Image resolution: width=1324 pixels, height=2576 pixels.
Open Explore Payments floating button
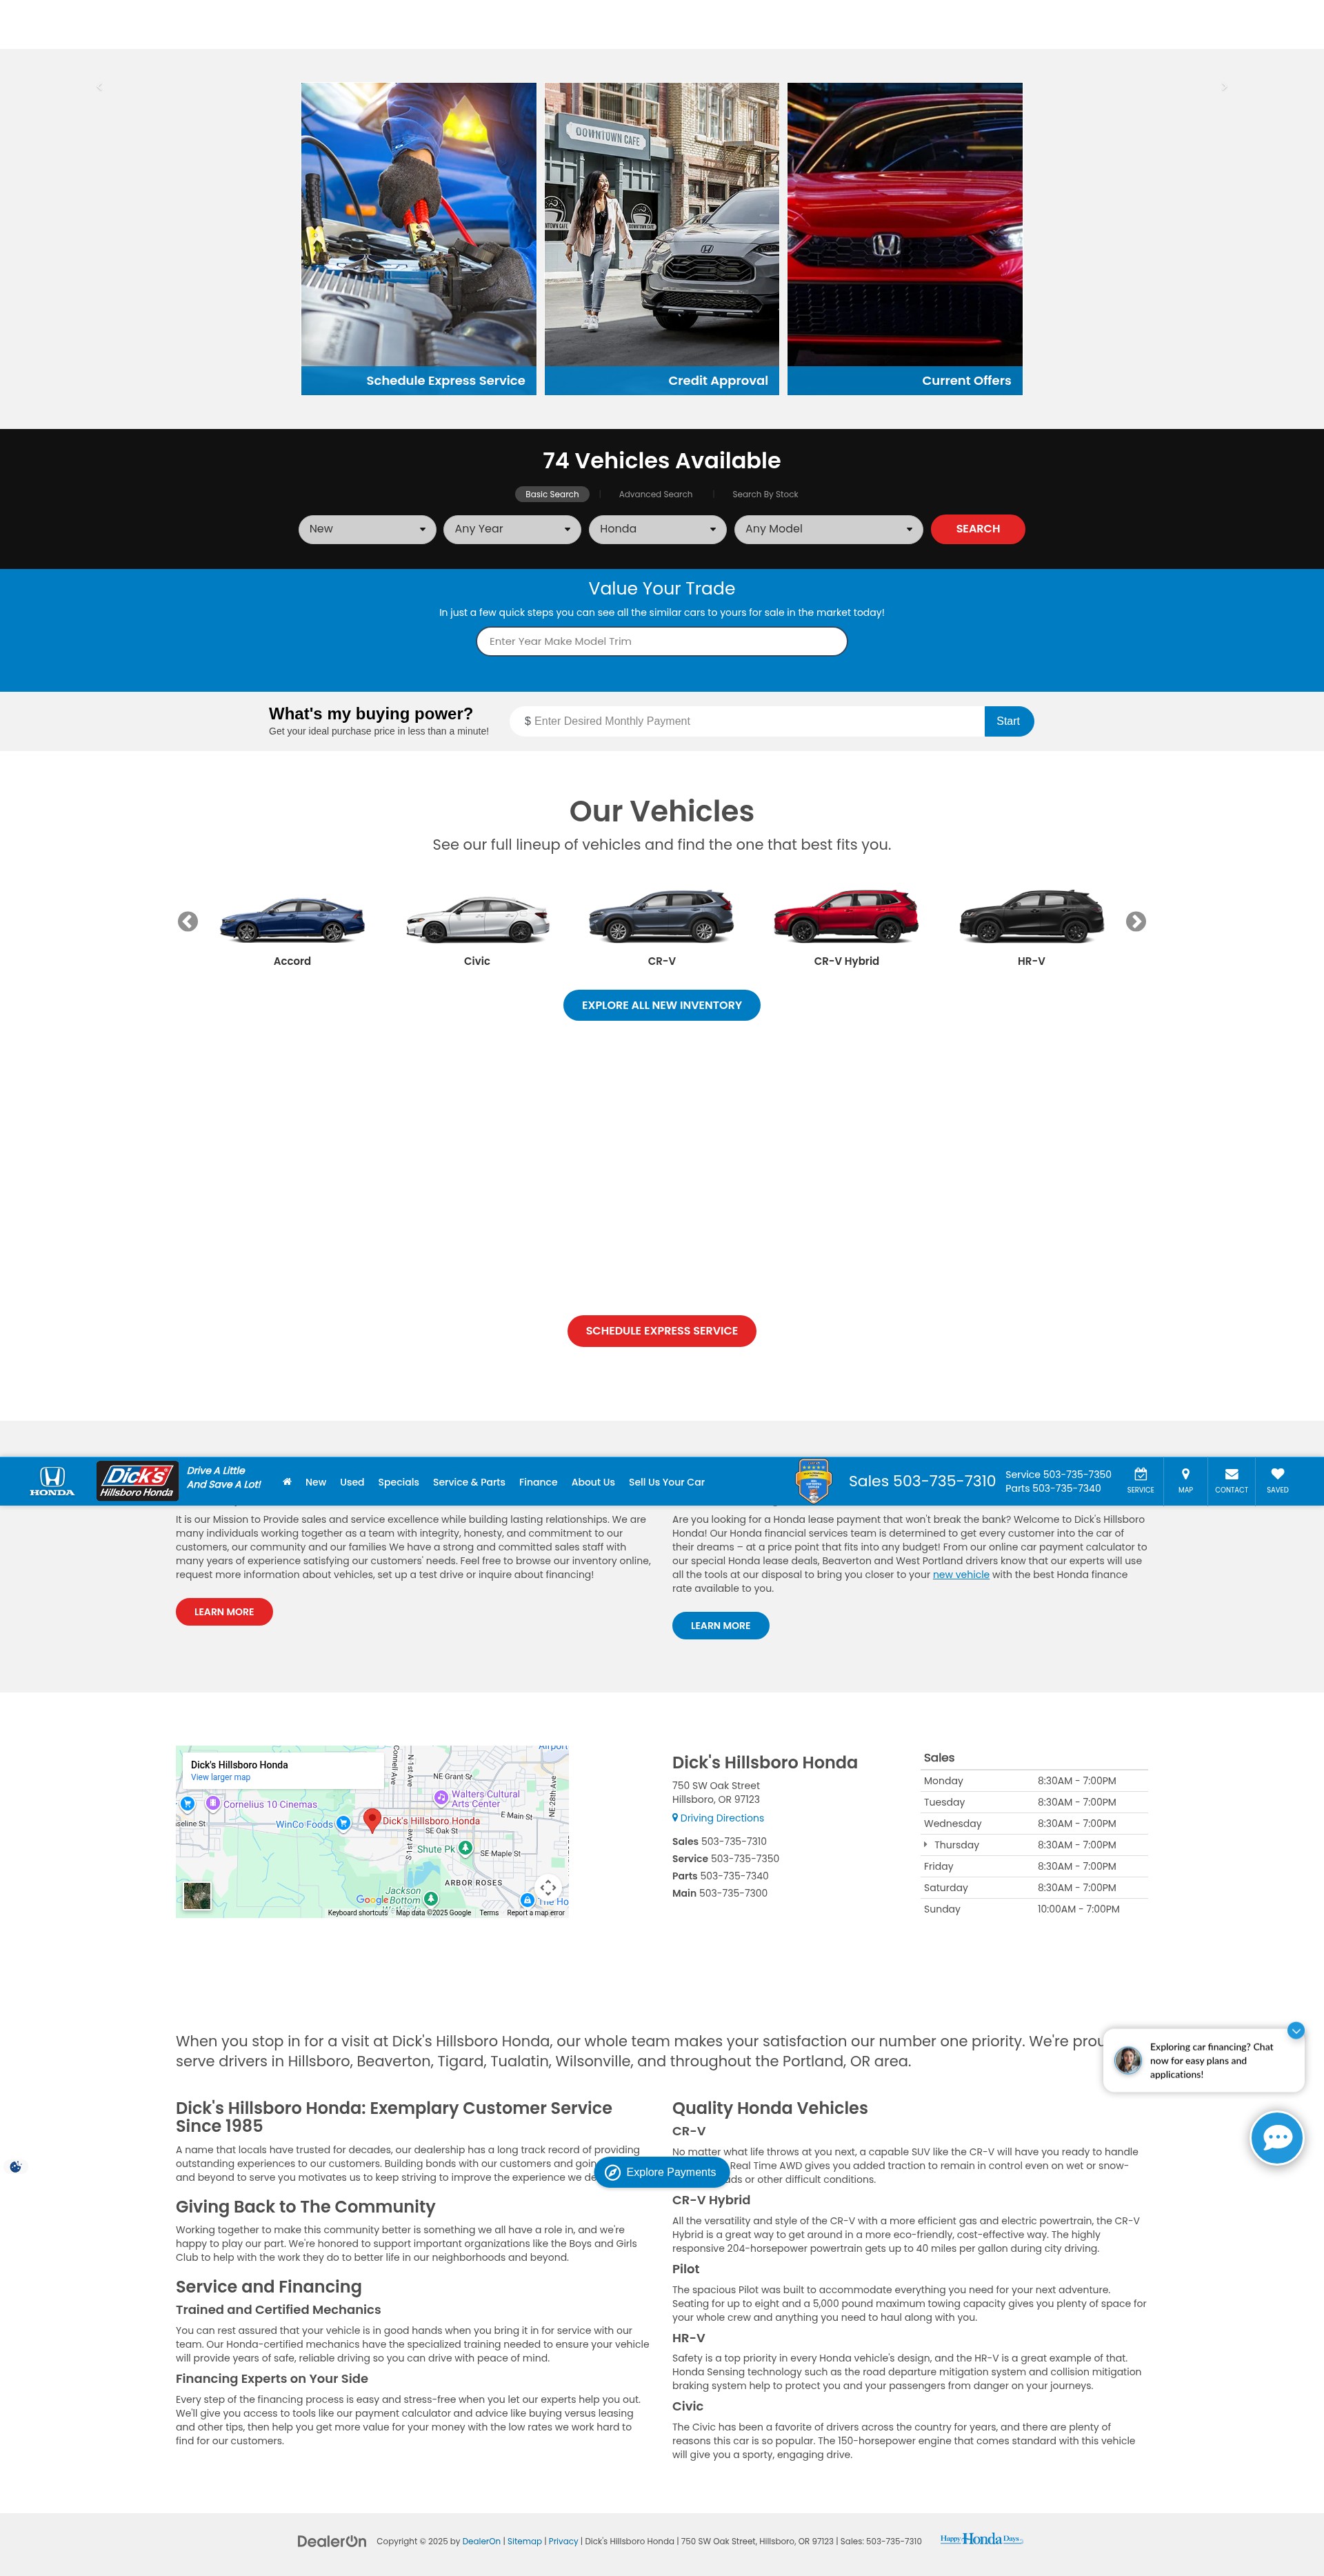pos(662,2172)
